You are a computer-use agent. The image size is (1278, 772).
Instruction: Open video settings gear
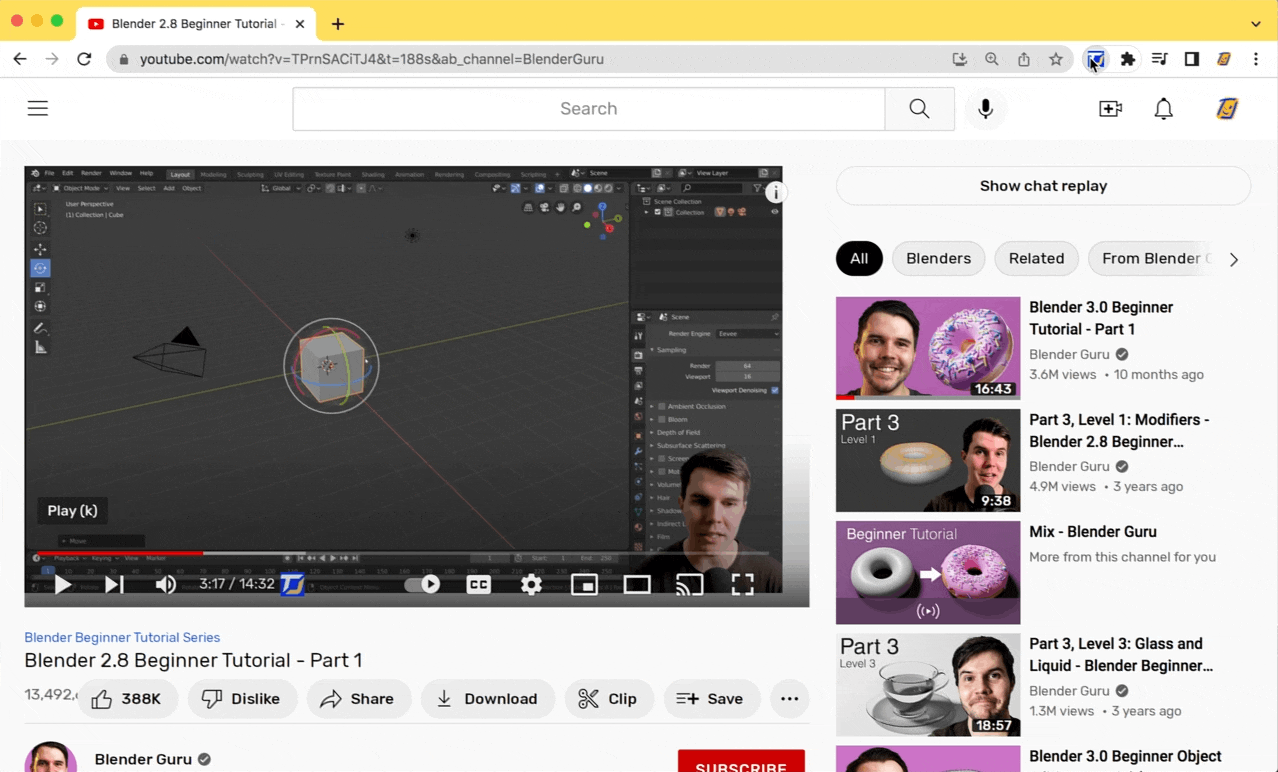531,584
